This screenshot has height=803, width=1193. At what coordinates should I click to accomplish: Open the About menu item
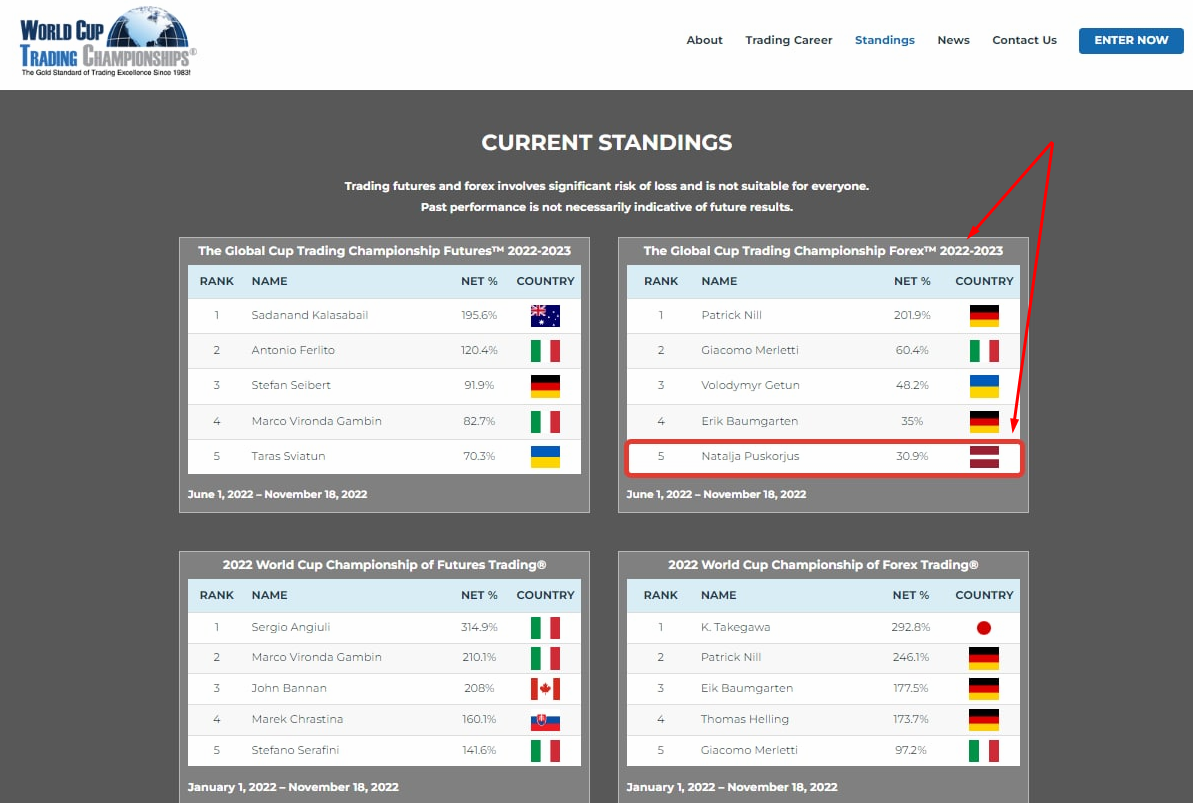point(704,40)
